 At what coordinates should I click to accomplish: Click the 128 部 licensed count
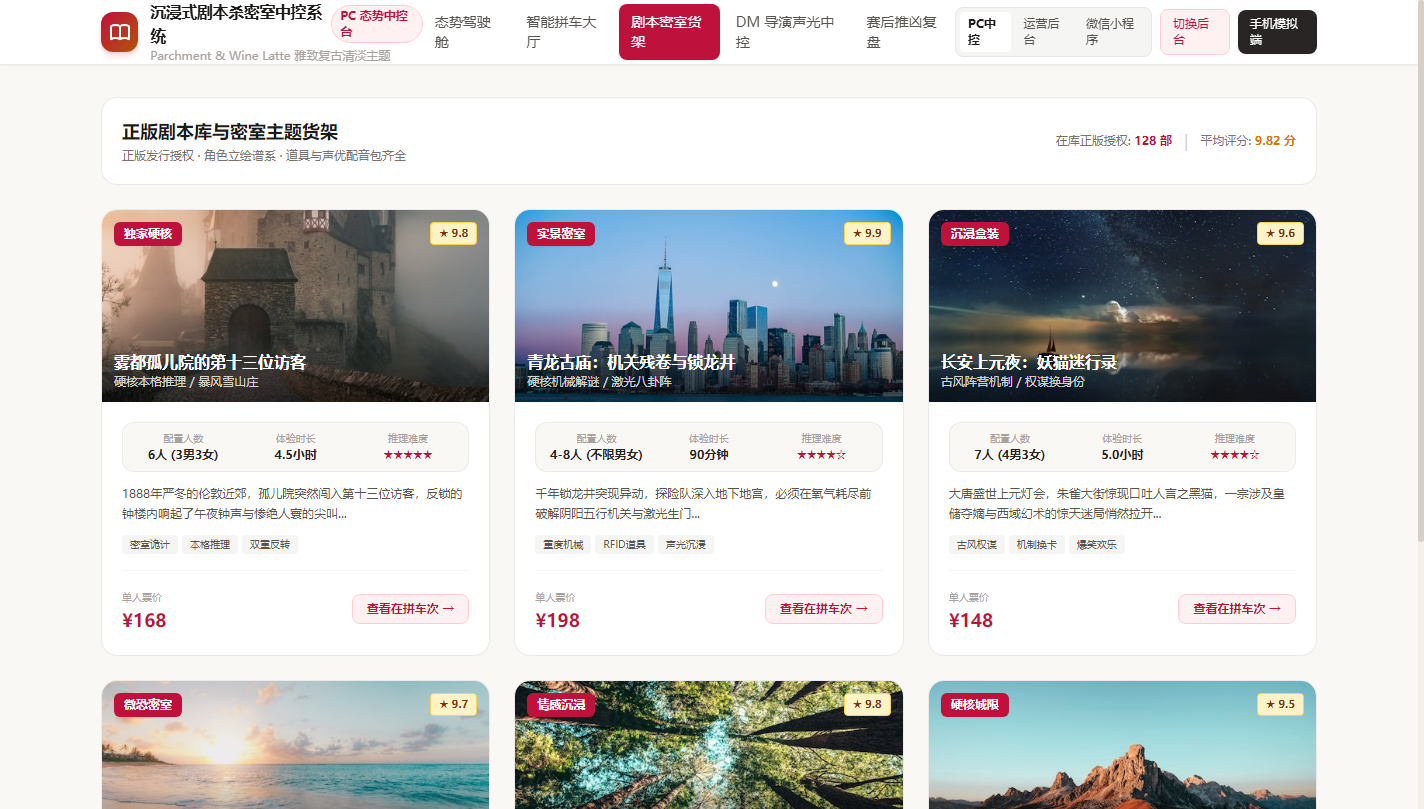pyautogui.click(x=1153, y=141)
